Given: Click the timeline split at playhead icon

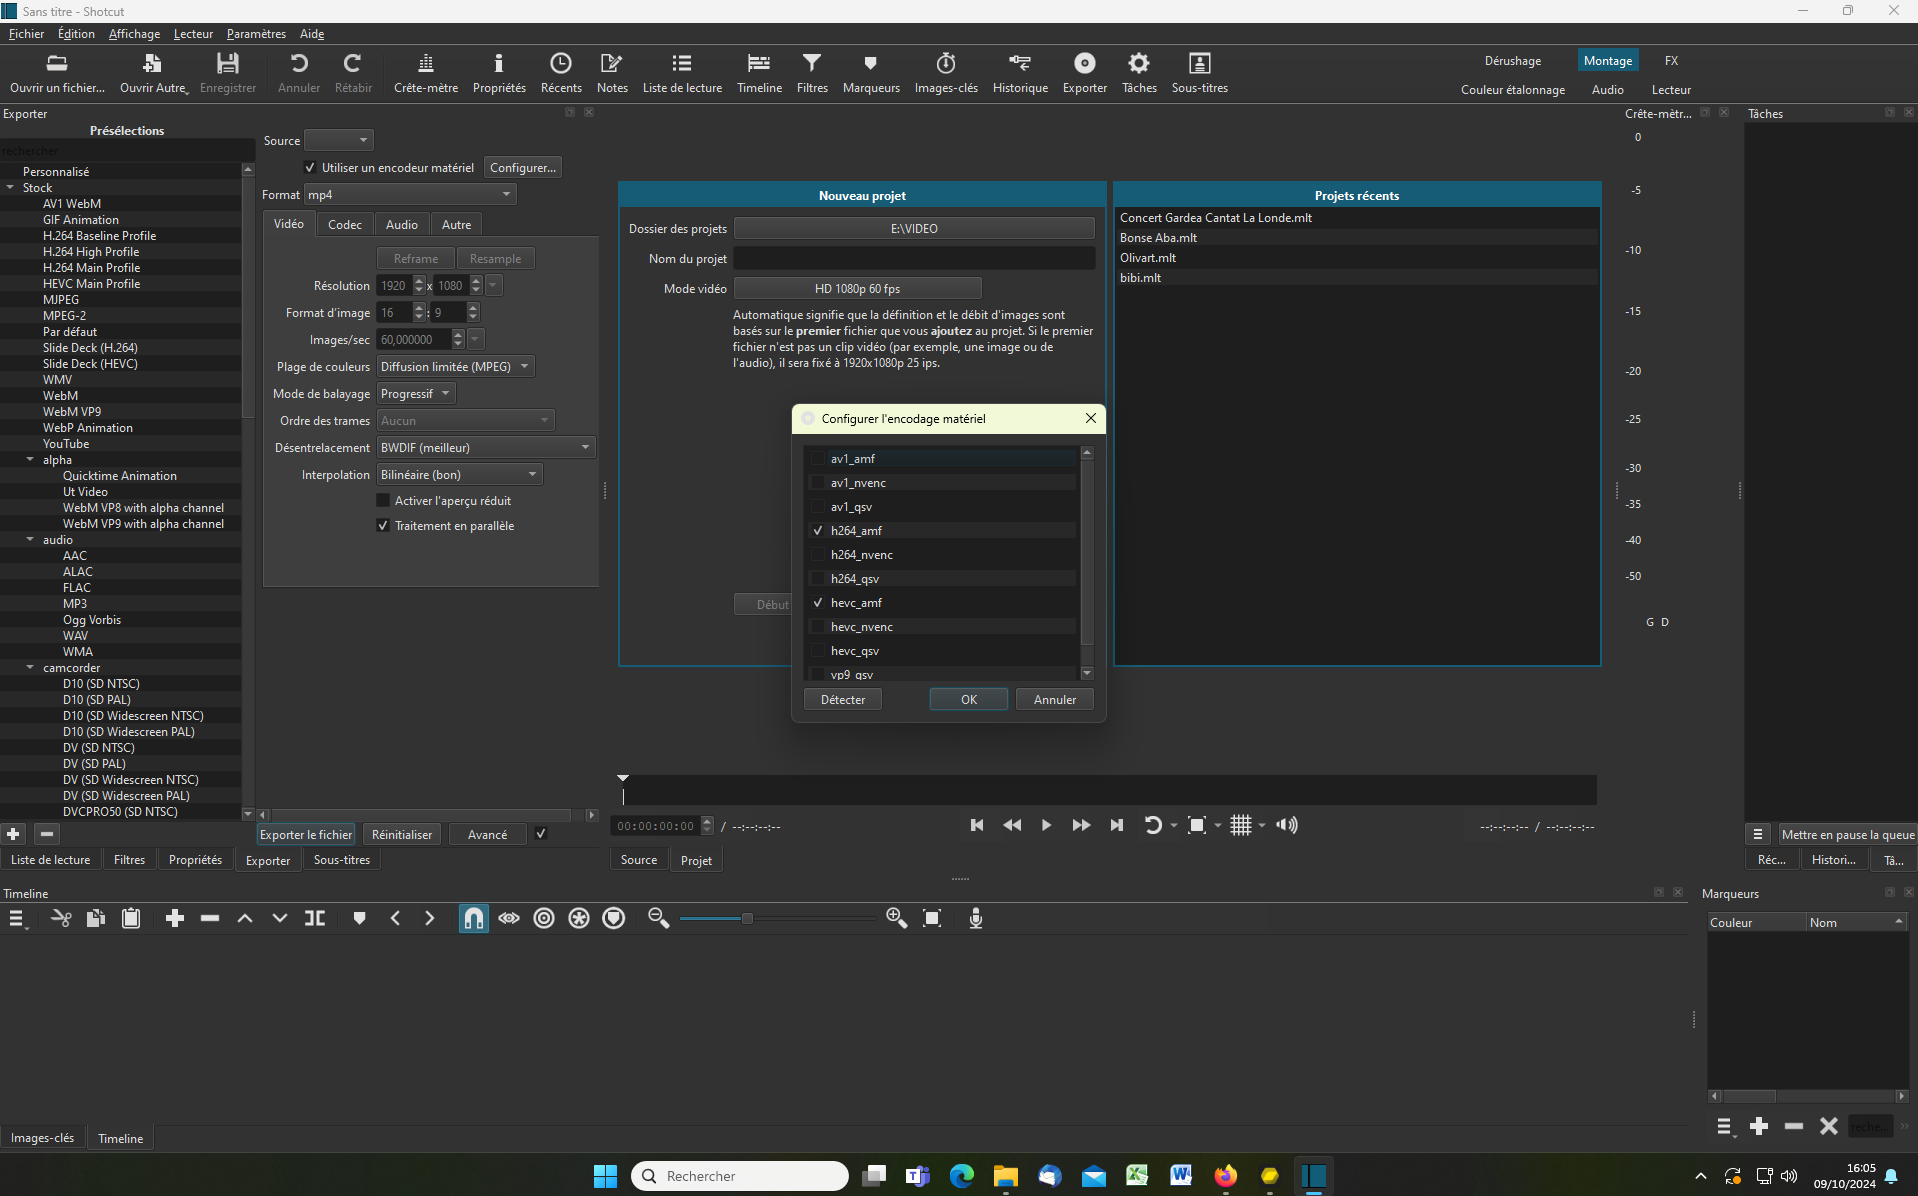Looking at the screenshot, I should point(315,918).
